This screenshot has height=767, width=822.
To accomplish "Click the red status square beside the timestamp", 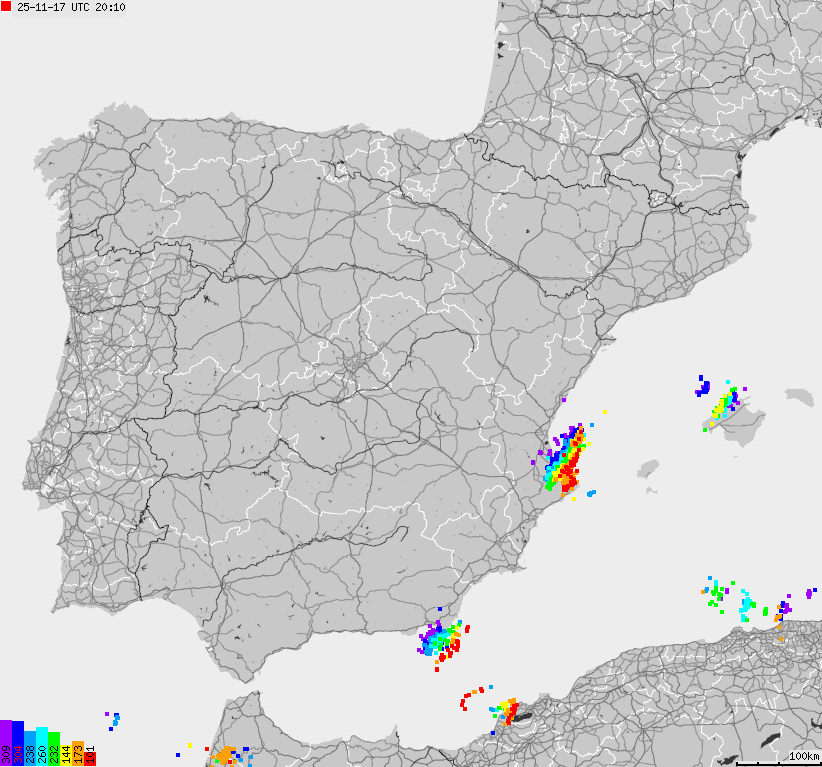I will click(6, 9).
